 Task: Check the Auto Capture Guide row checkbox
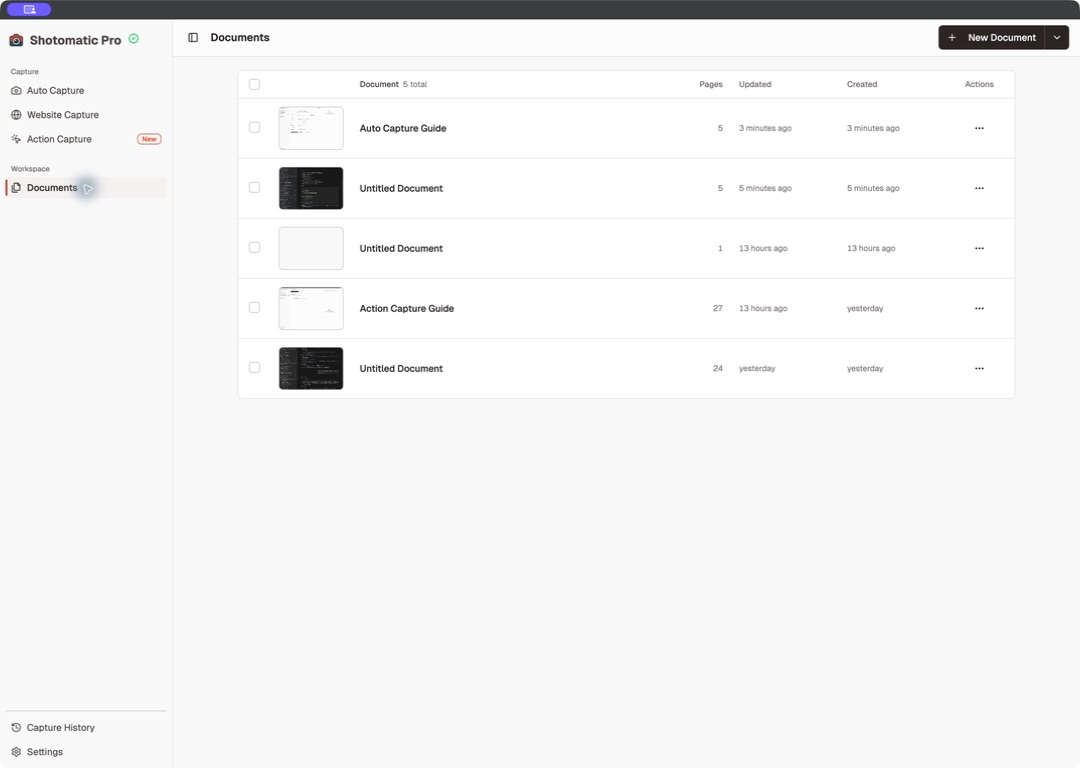(x=254, y=127)
